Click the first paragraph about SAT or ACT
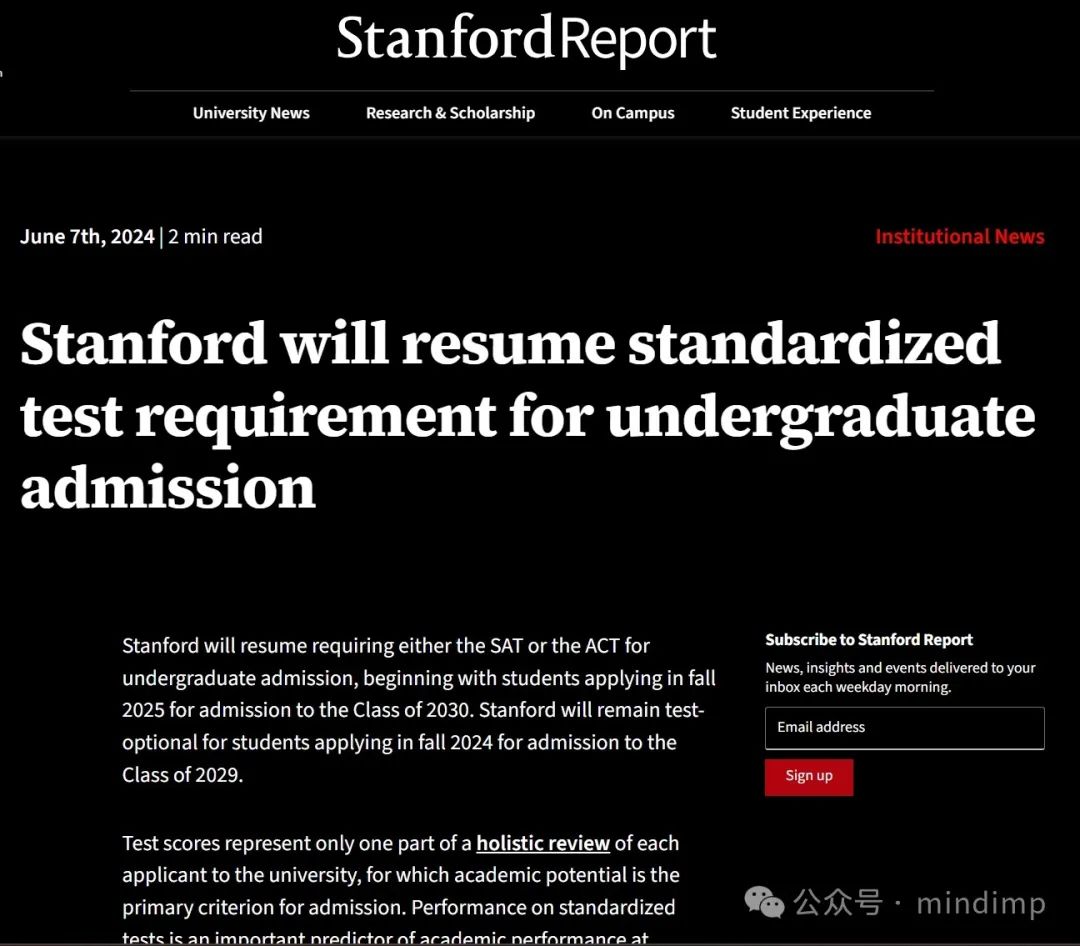Screen dimensions: 1080x946 419,710
